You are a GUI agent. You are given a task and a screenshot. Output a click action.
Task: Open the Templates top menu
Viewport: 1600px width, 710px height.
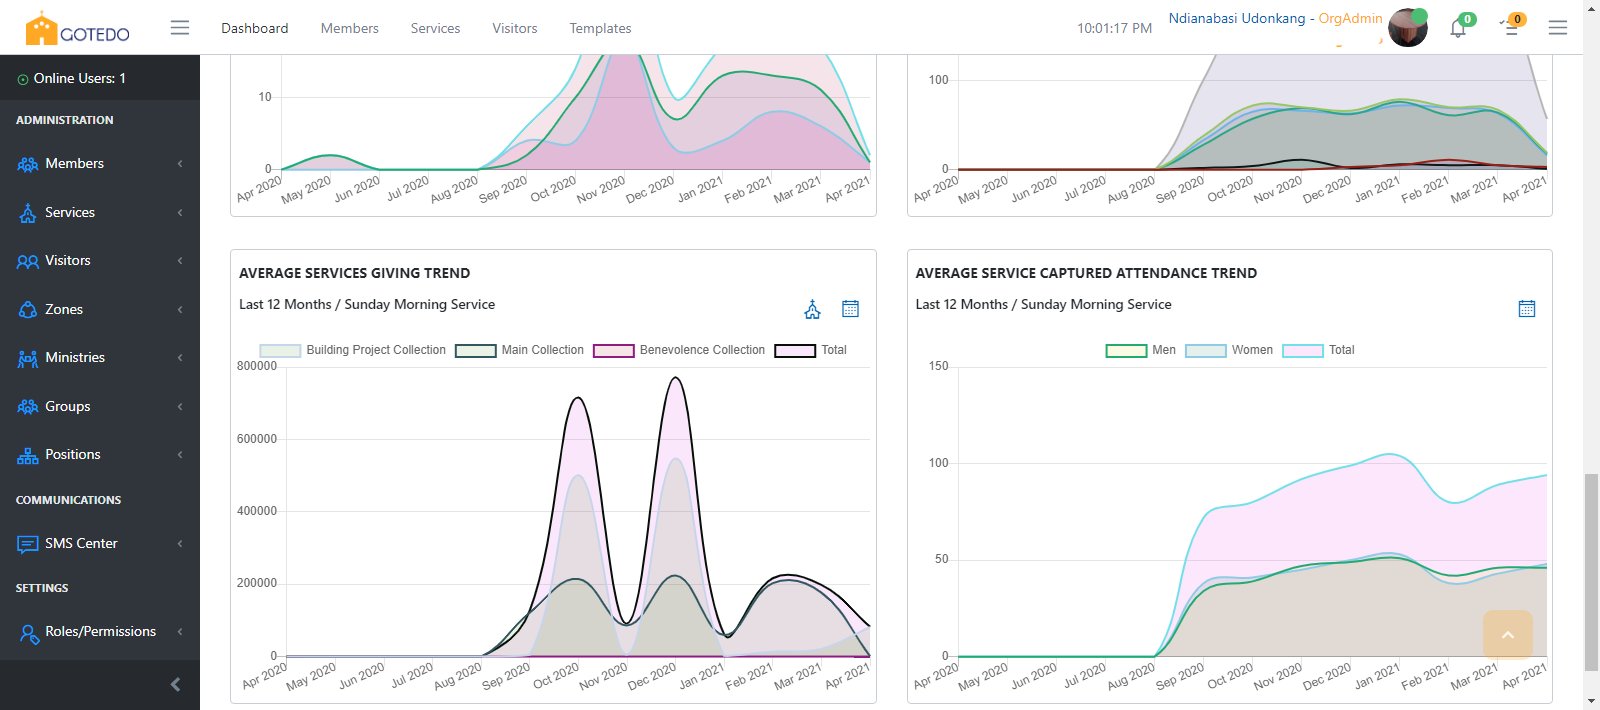point(600,28)
